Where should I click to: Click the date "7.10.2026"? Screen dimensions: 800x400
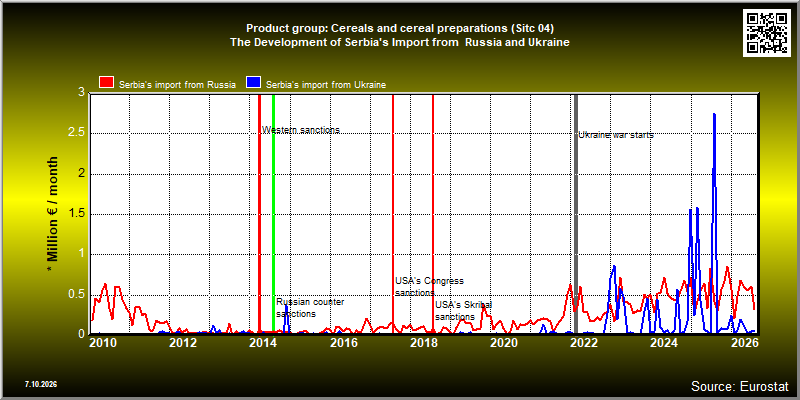40,384
